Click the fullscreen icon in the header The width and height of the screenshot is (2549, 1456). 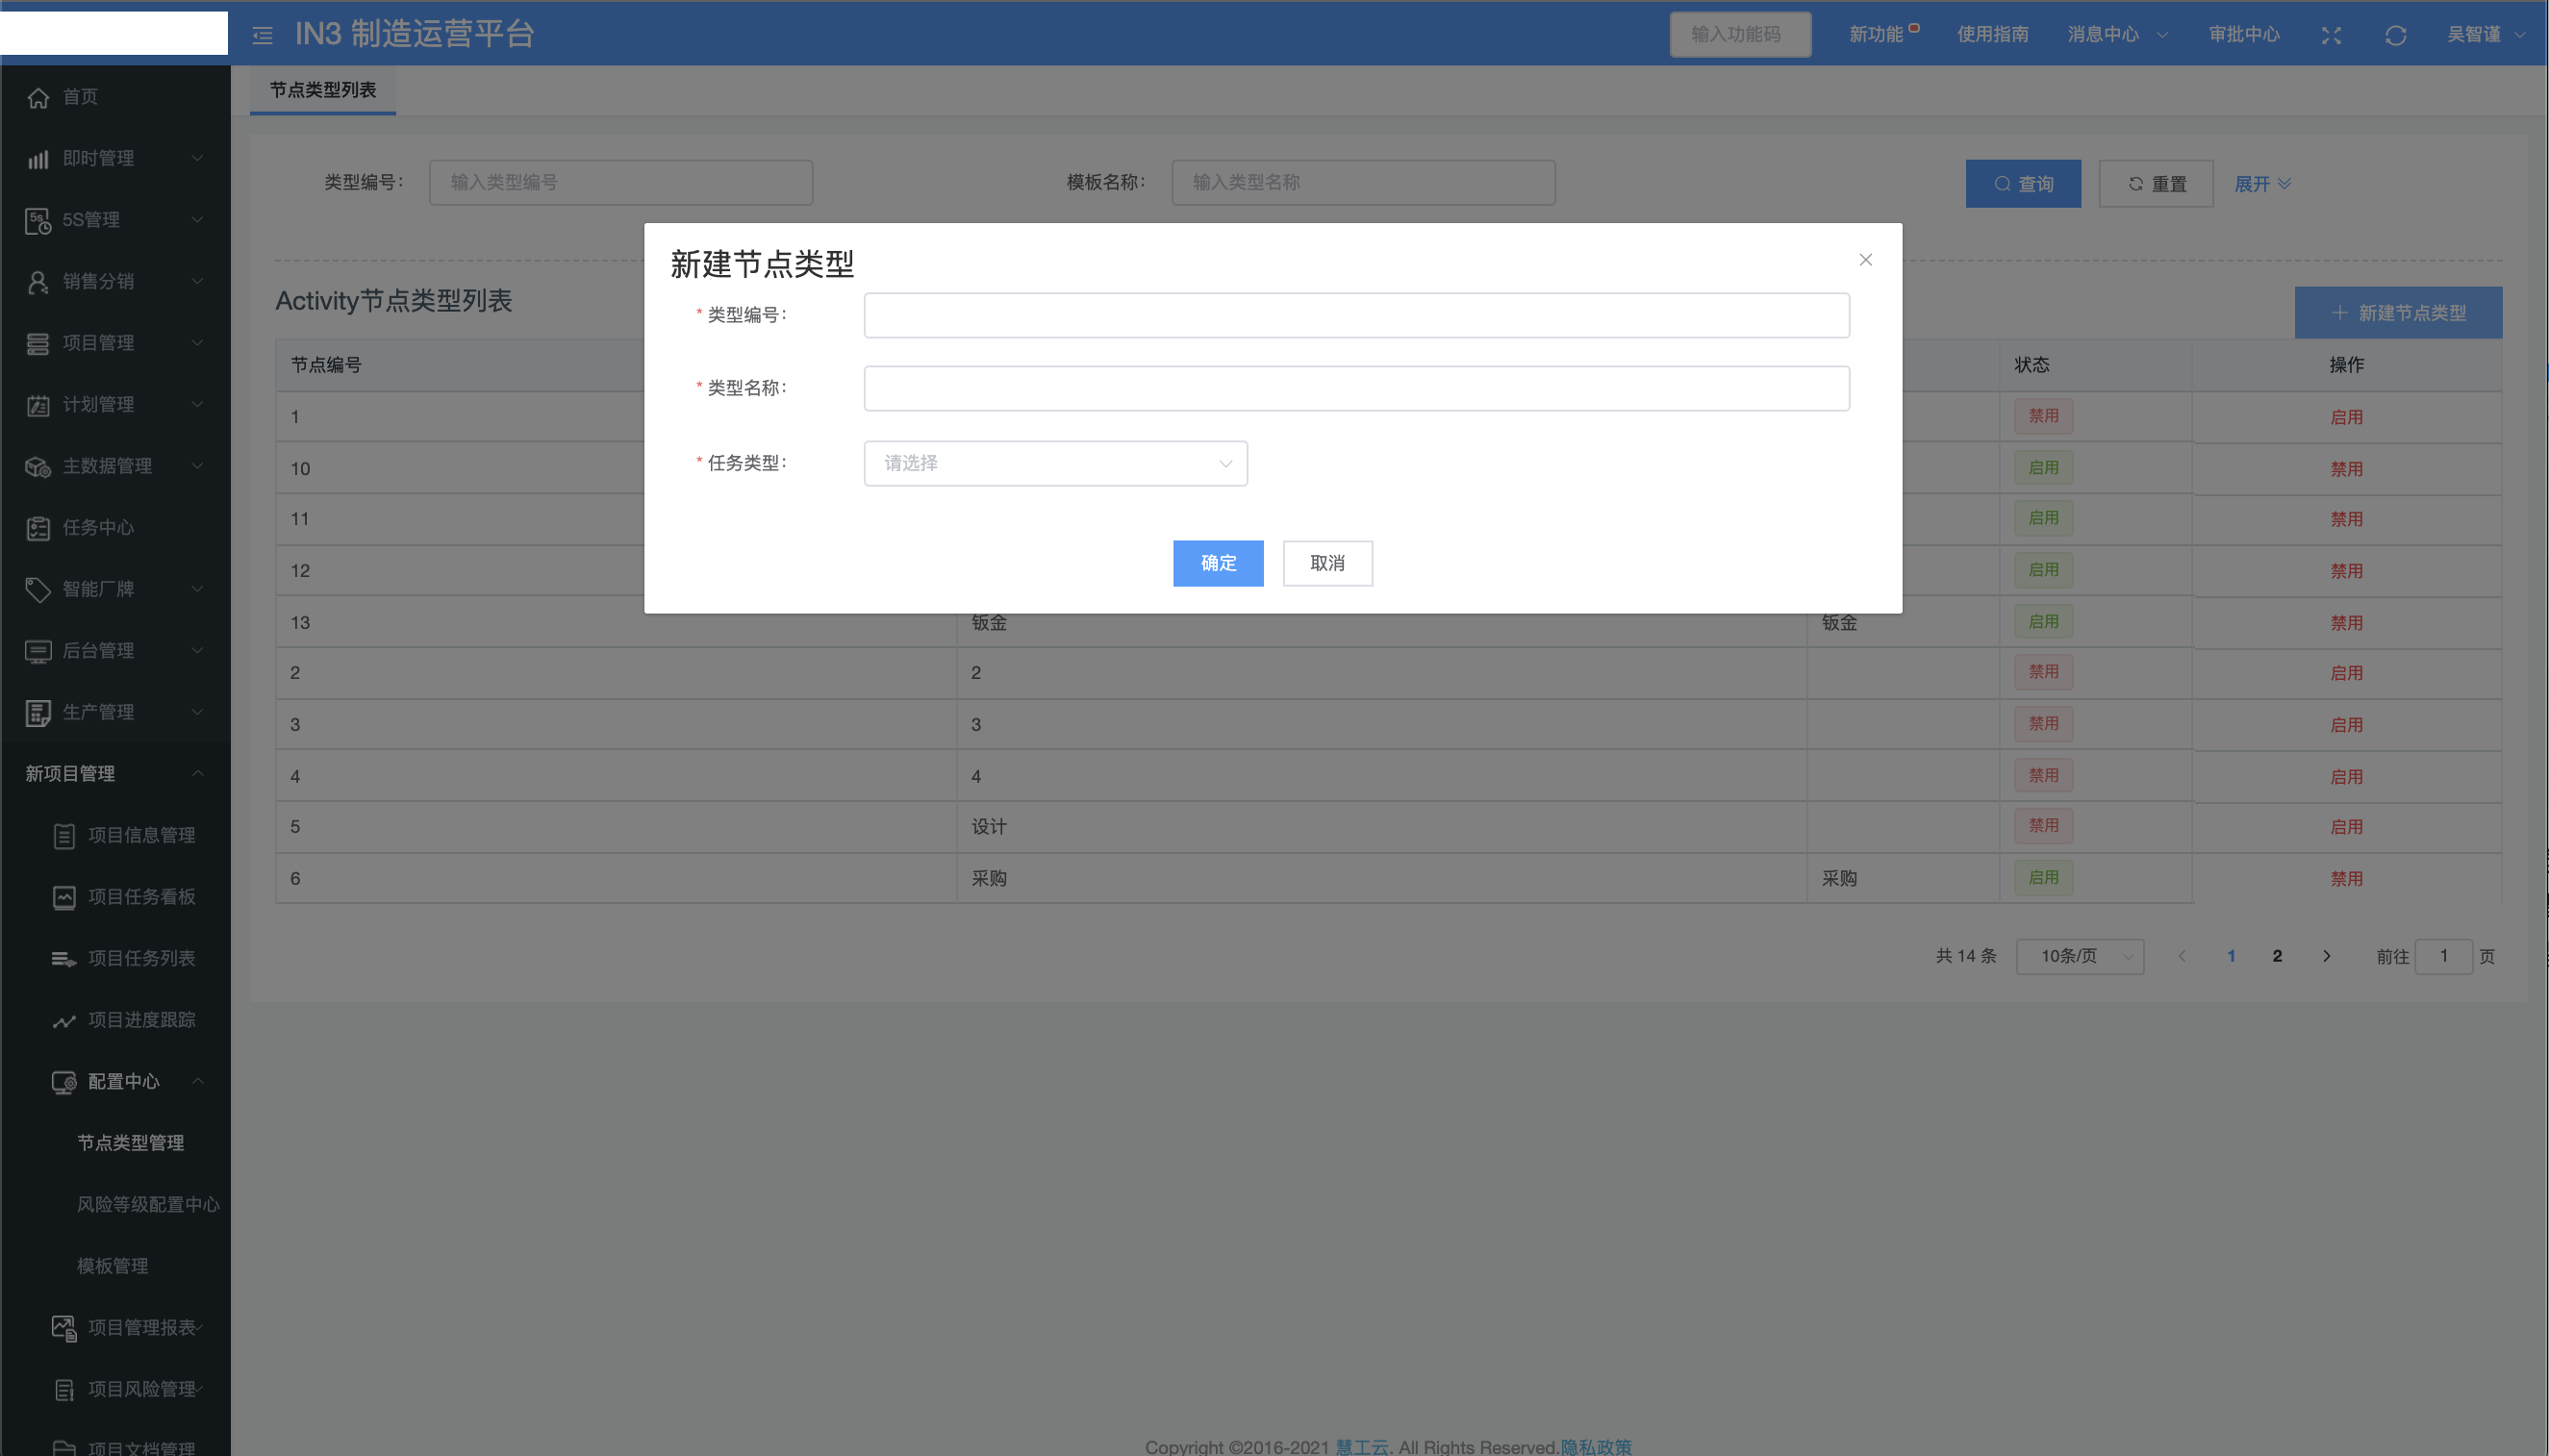coord(2331,36)
